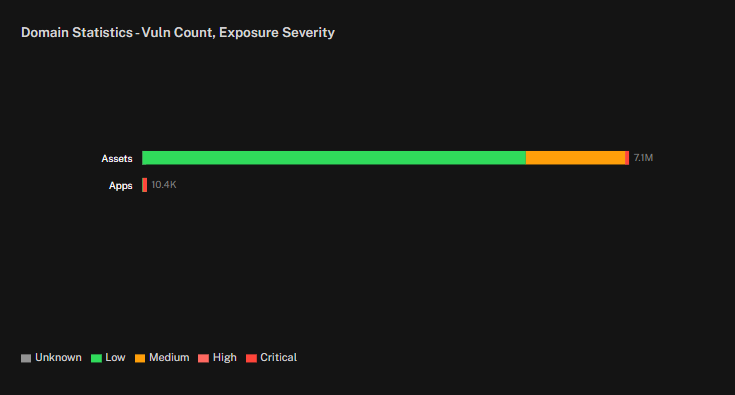Click the gray Unknown legend swatch
This screenshot has height=395, width=735.
26,358
